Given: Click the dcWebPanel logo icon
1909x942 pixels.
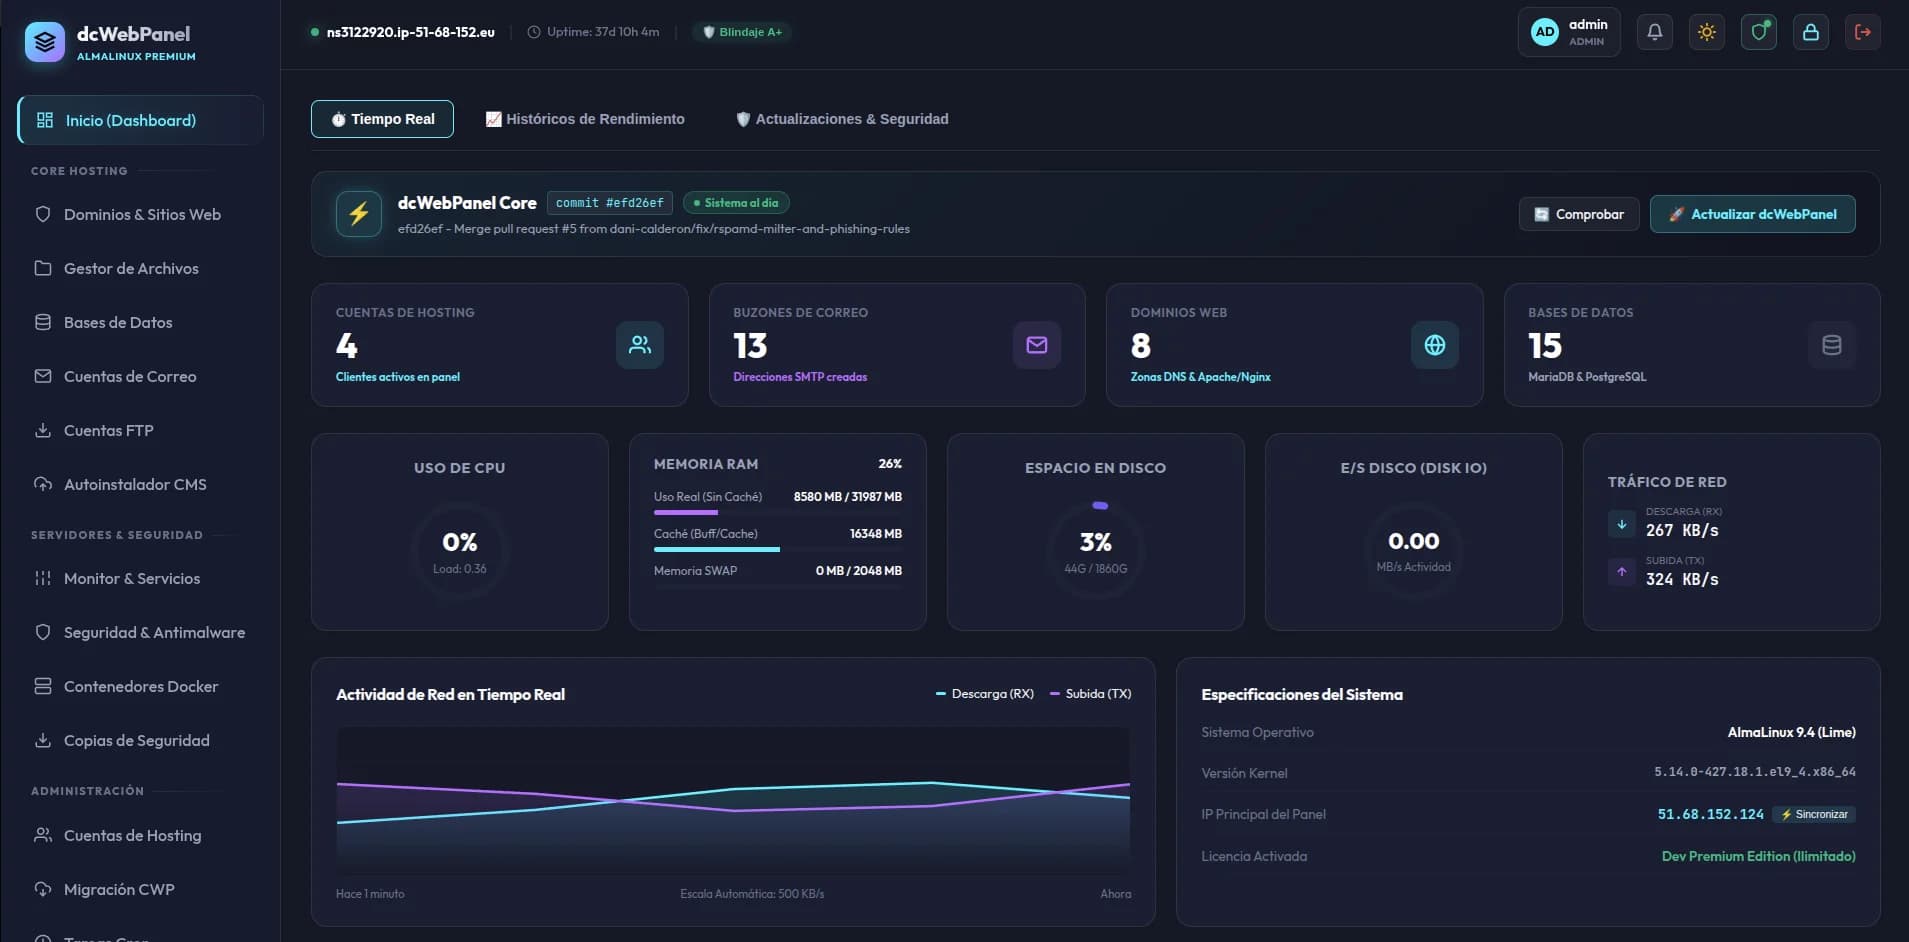Looking at the screenshot, I should (x=45, y=42).
